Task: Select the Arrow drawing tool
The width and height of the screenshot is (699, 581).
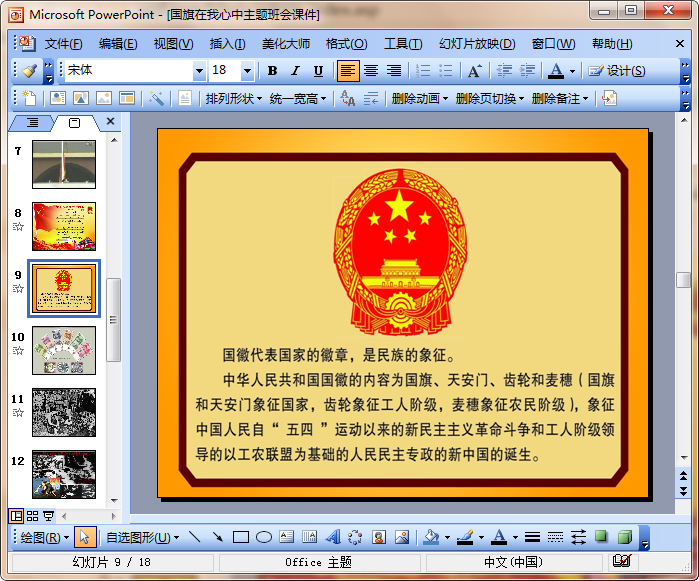Action: (x=218, y=537)
